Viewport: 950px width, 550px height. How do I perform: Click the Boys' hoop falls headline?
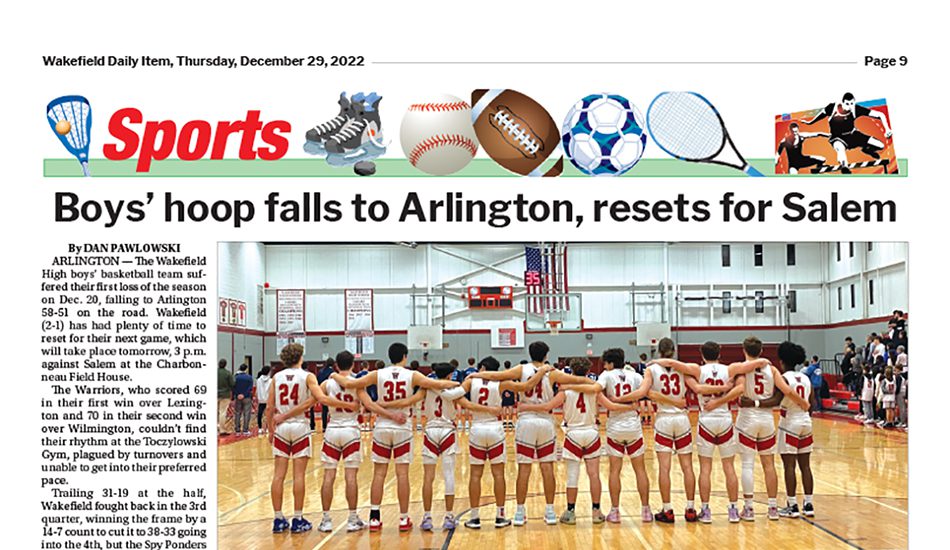(x=475, y=208)
